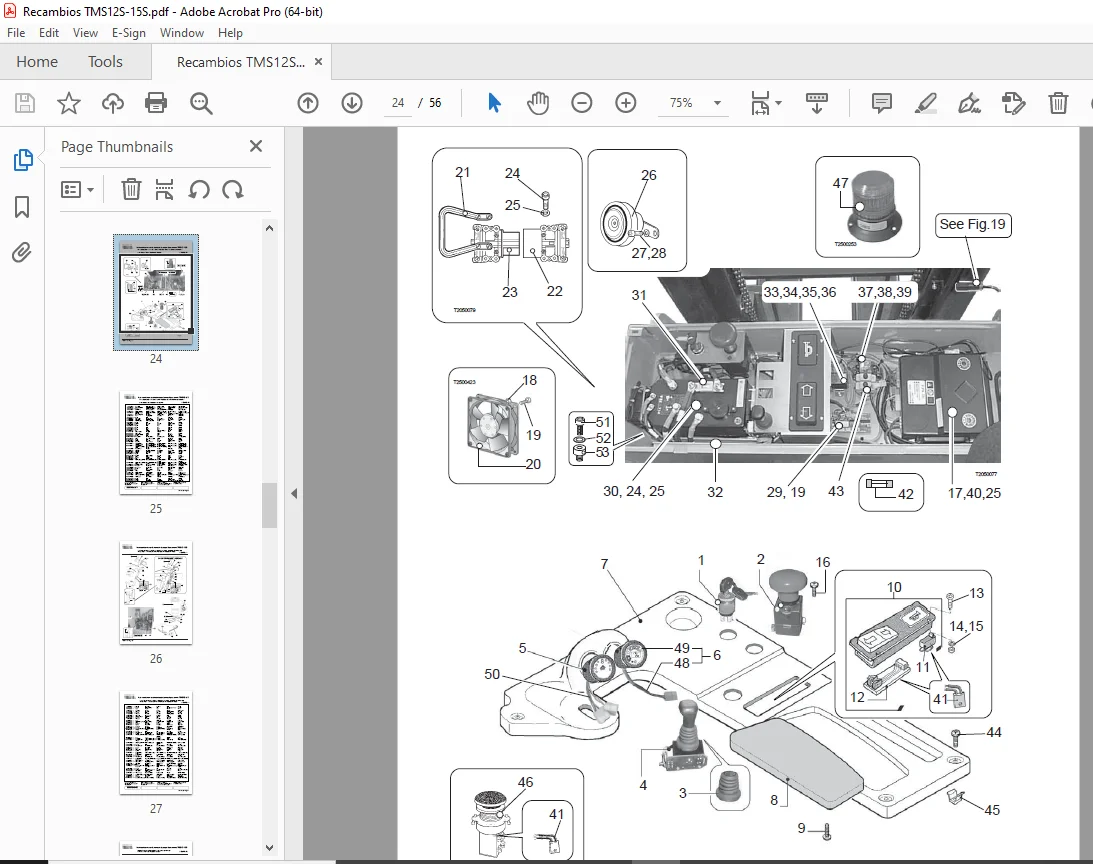
Task: Open fit page options icon
Action: click(x=760, y=103)
